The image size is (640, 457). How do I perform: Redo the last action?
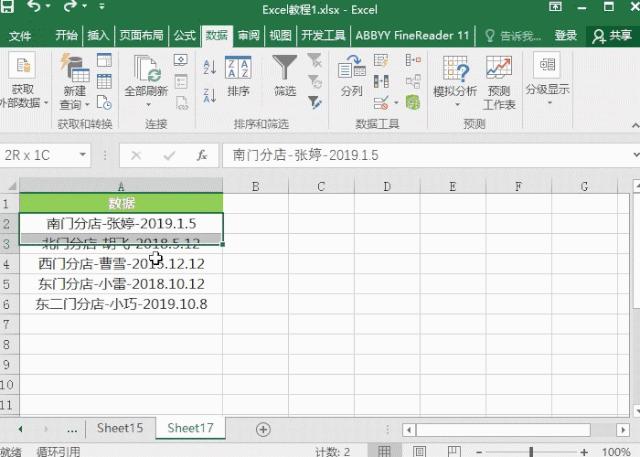pos(70,6)
